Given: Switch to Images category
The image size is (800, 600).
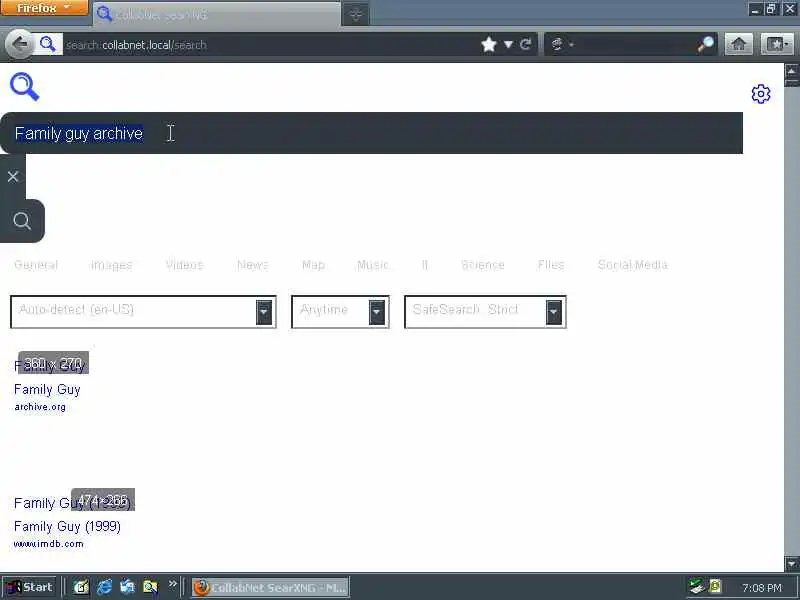Looking at the screenshot, I should (112, 265).
